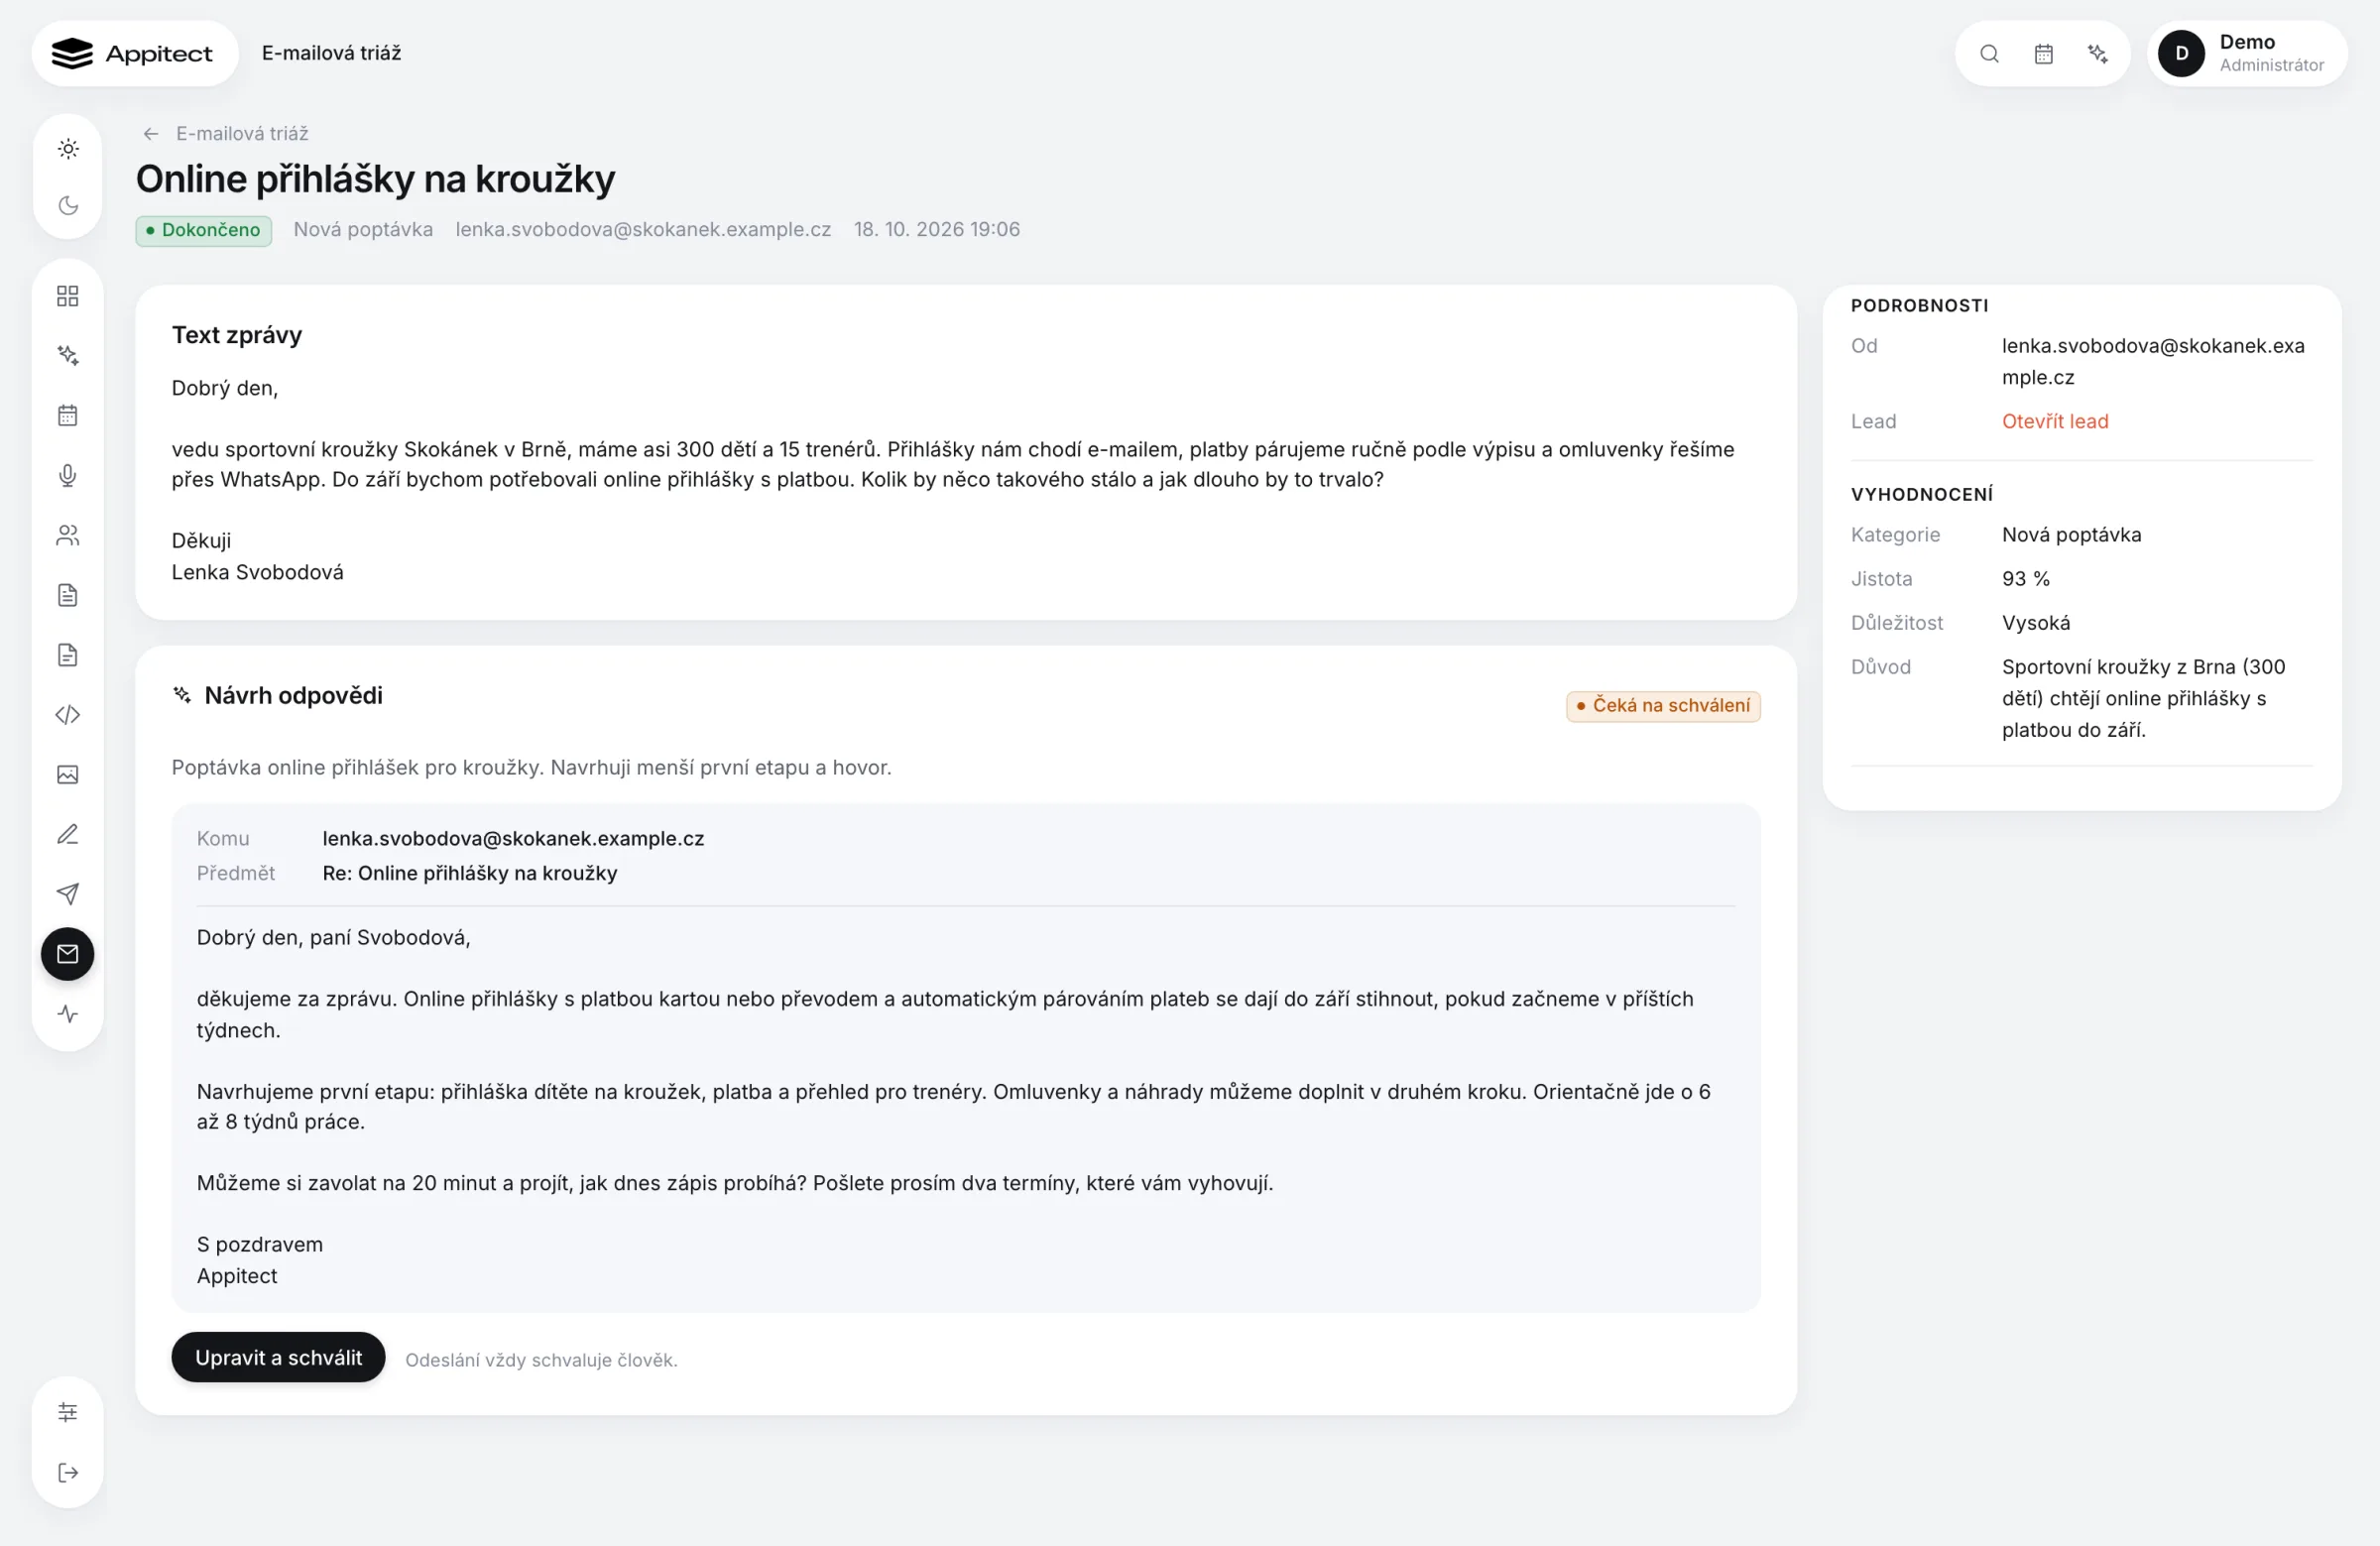Open the sidebar AI sparkles icon
The image size is (2380, 1546).
pos(68,355)
